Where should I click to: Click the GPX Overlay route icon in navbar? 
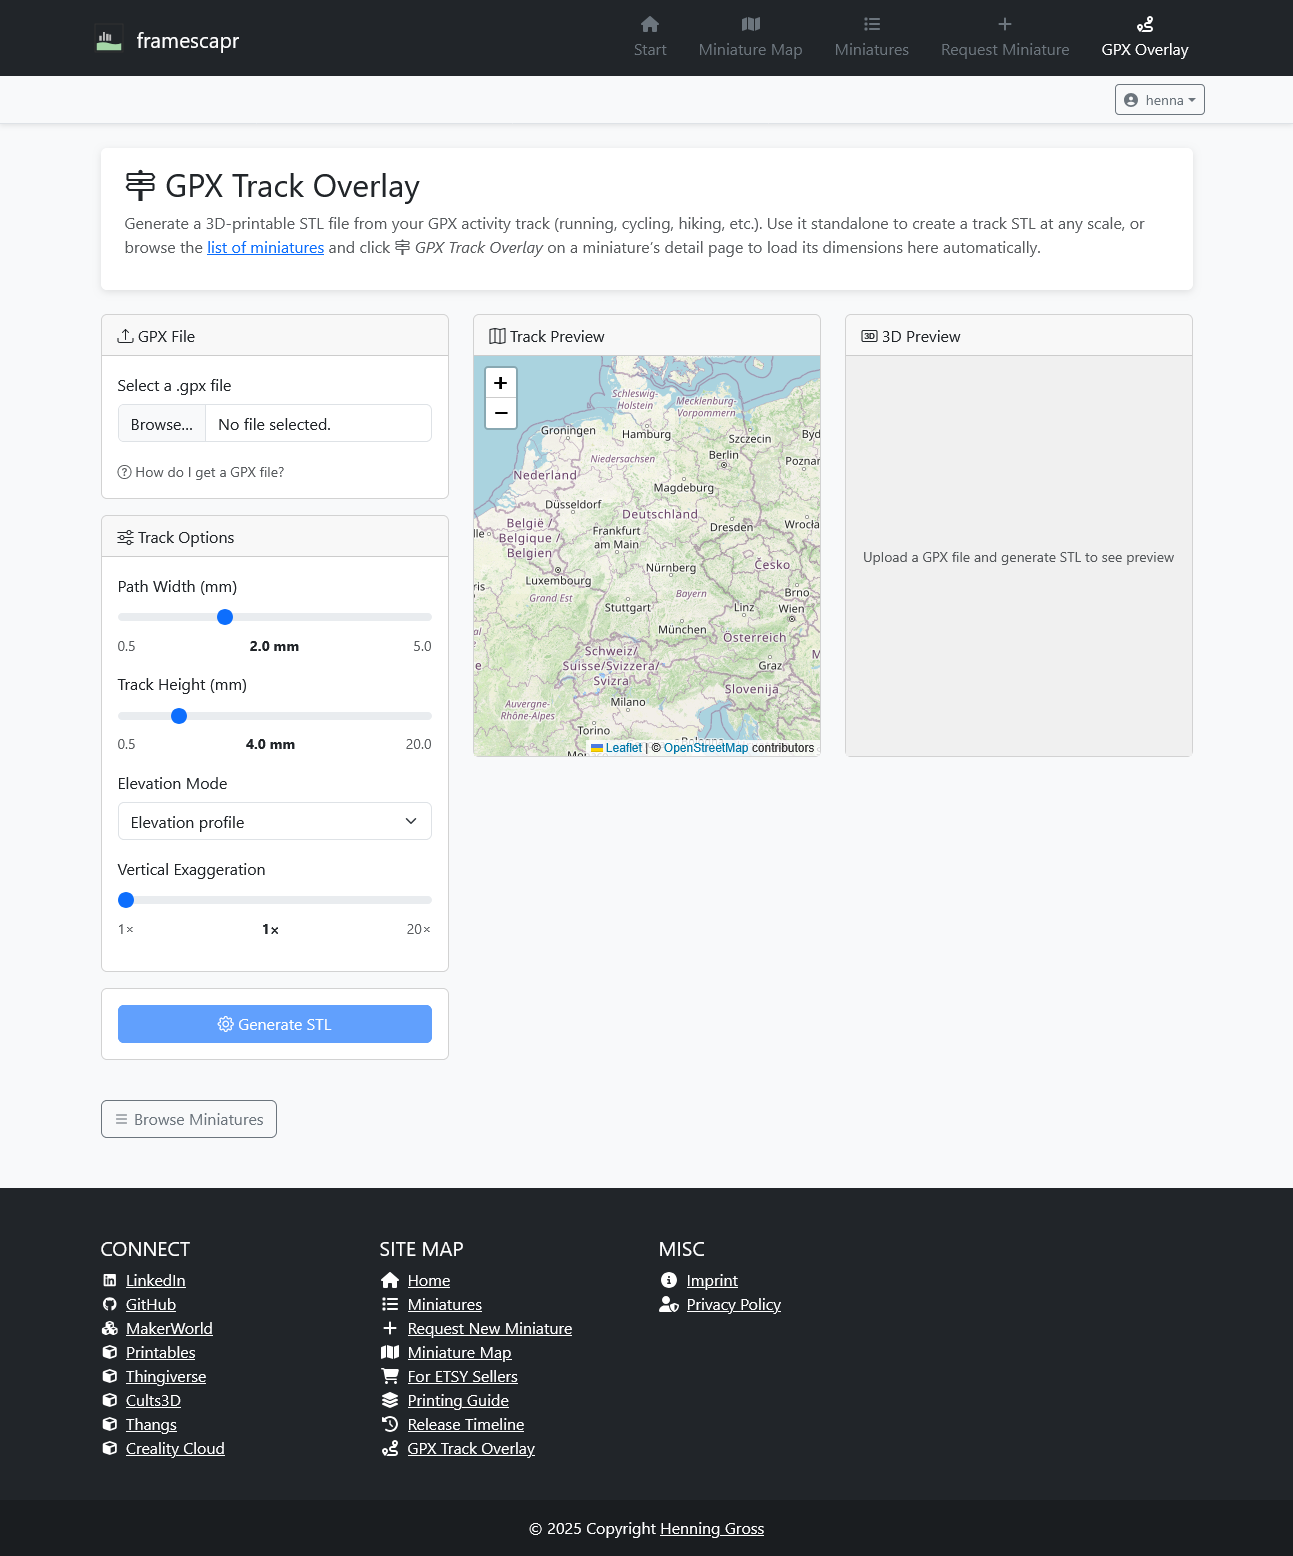(x=1145, y=24)
